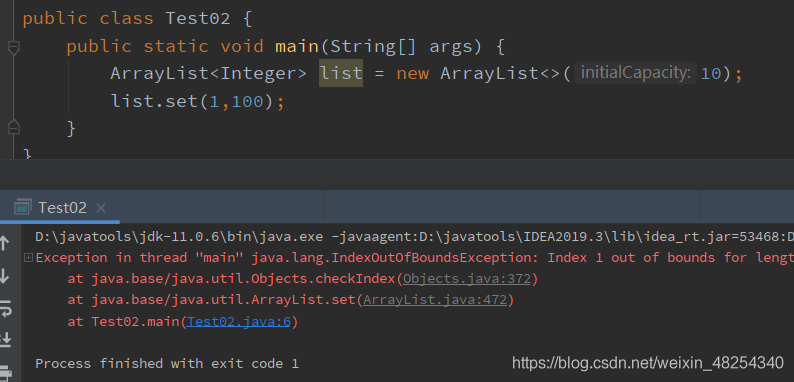Click the scroll-to-end console icon

[x=5, y=339]
